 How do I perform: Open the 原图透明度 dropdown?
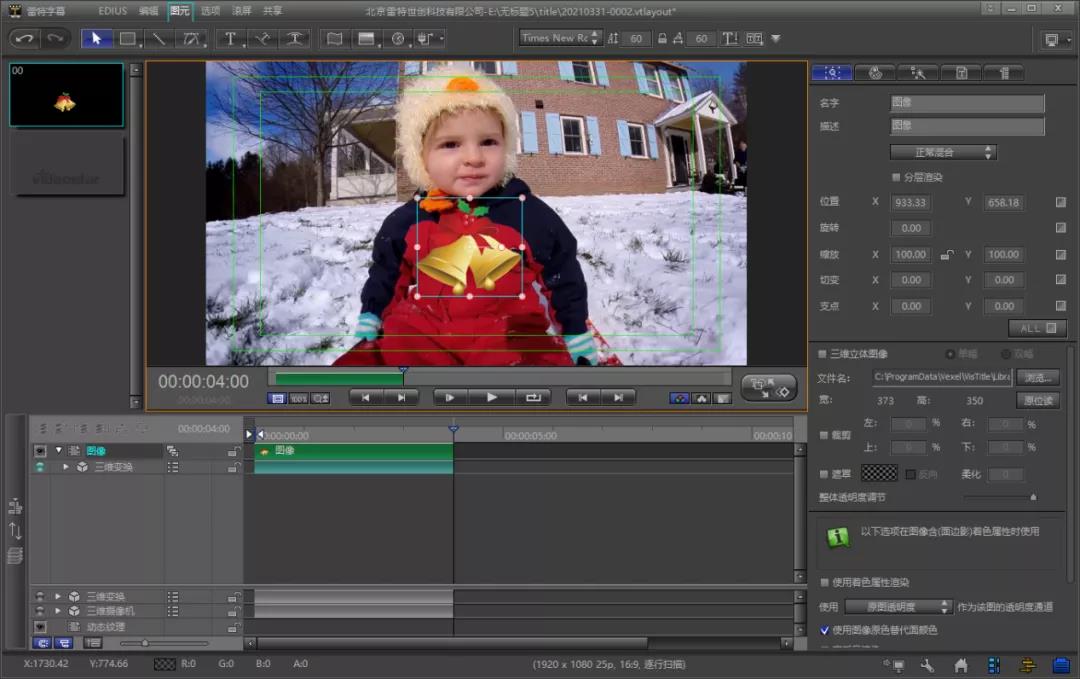coord(899,607)
